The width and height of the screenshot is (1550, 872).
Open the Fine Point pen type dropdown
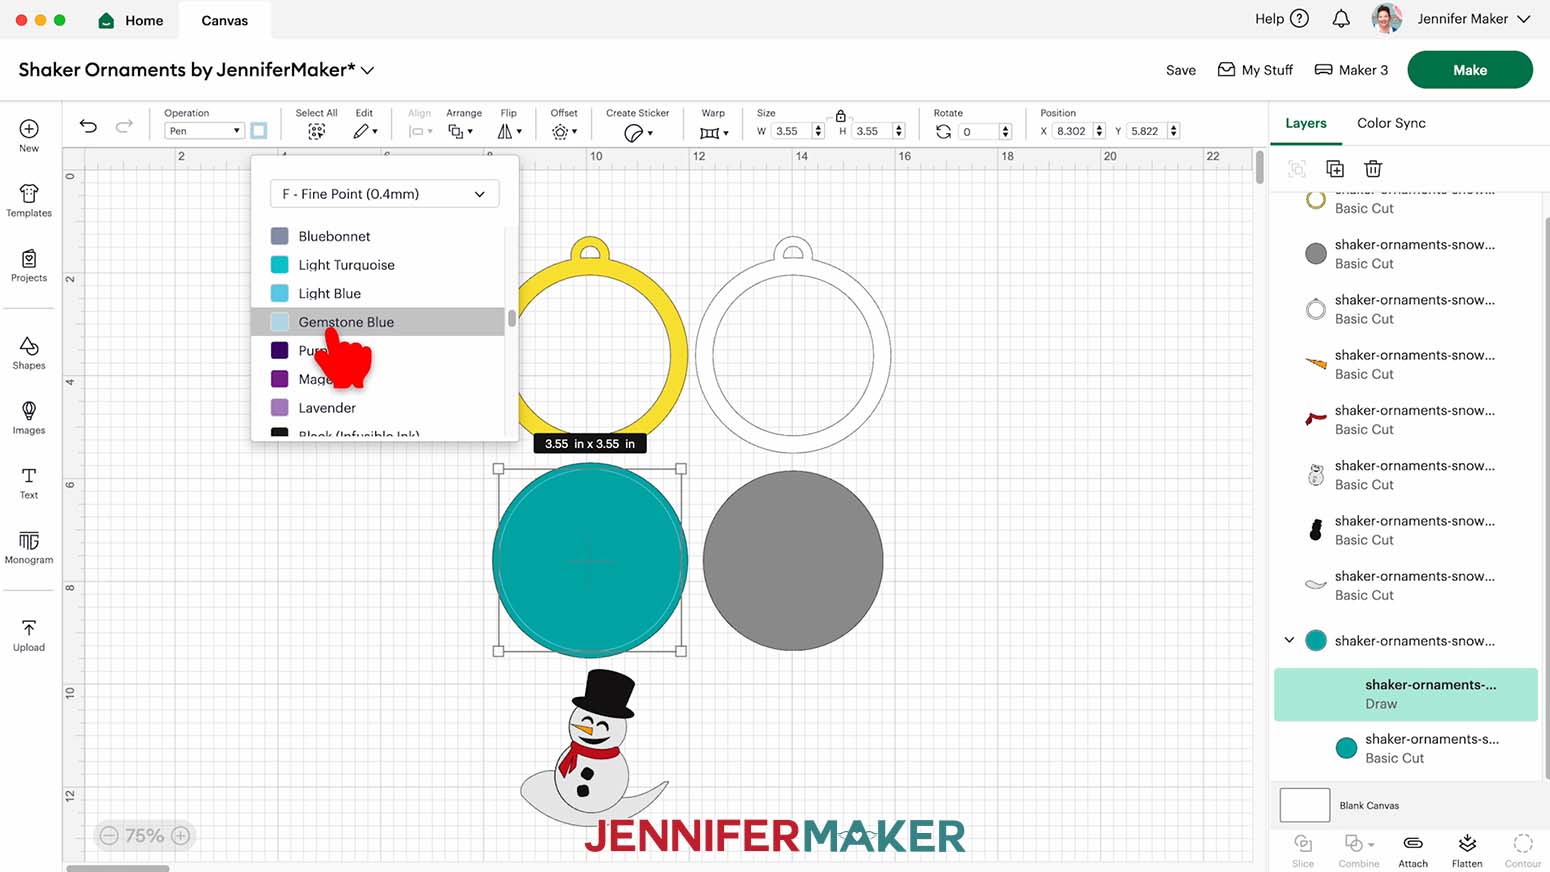[384, 194]
